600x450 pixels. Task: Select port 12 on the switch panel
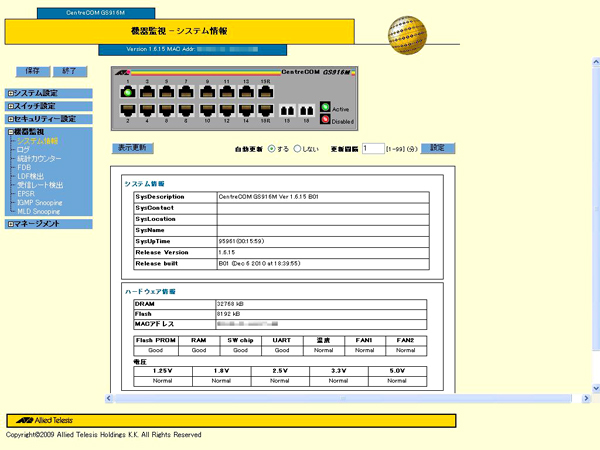227,110
